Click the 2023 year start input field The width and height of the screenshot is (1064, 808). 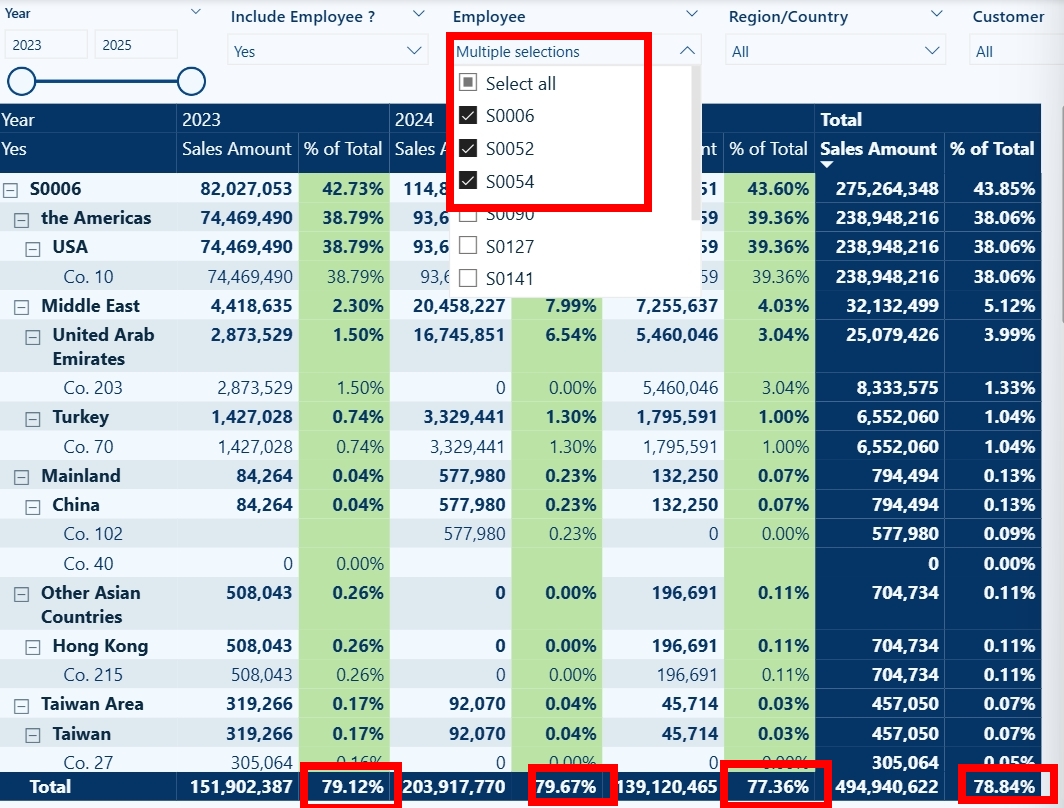point(46,45)
